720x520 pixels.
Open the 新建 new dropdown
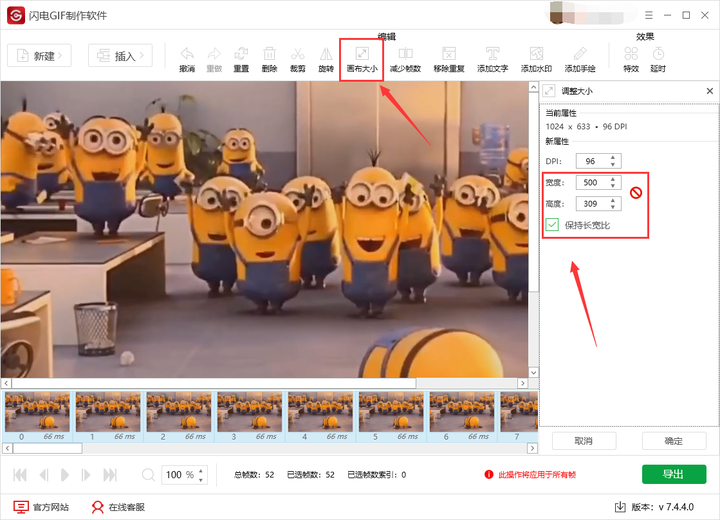(x=39, y=56)
